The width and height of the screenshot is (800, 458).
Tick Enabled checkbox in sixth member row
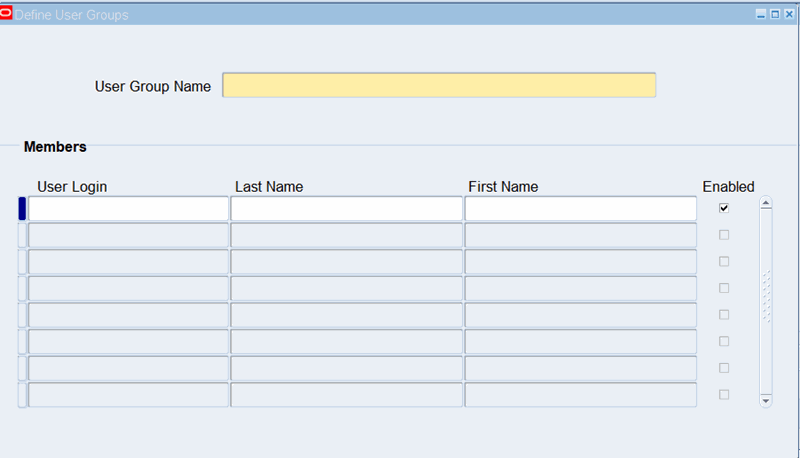tap(723, 341)
